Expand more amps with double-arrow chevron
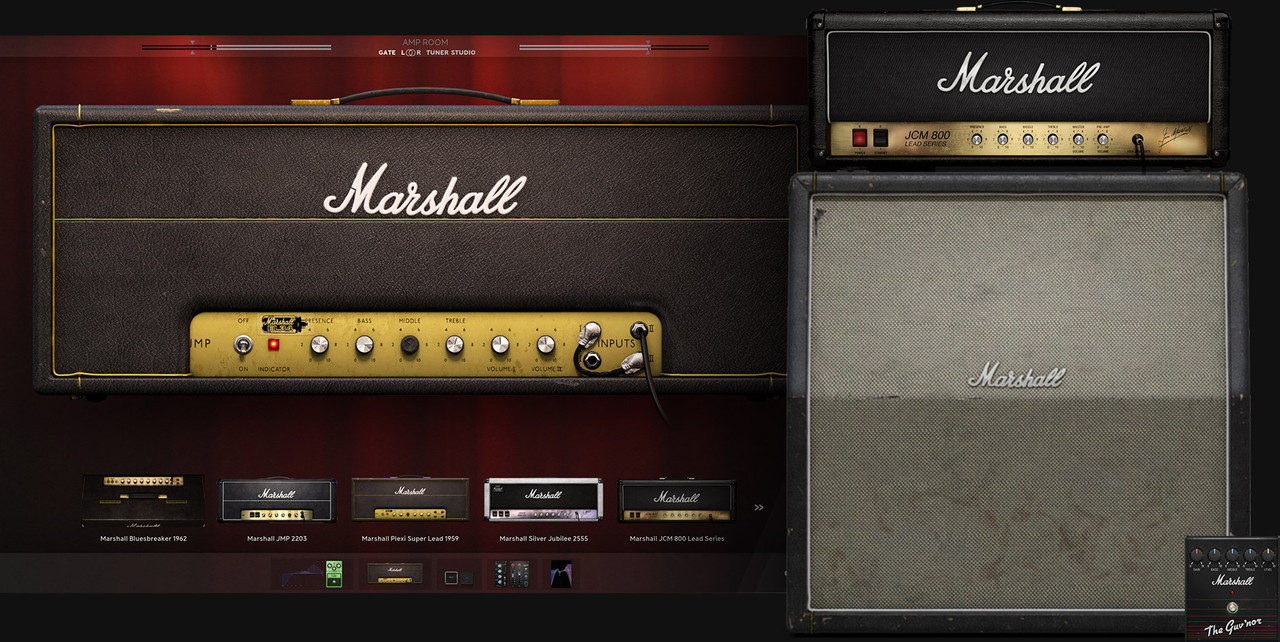1280x642 pixels. click(759, 508)
